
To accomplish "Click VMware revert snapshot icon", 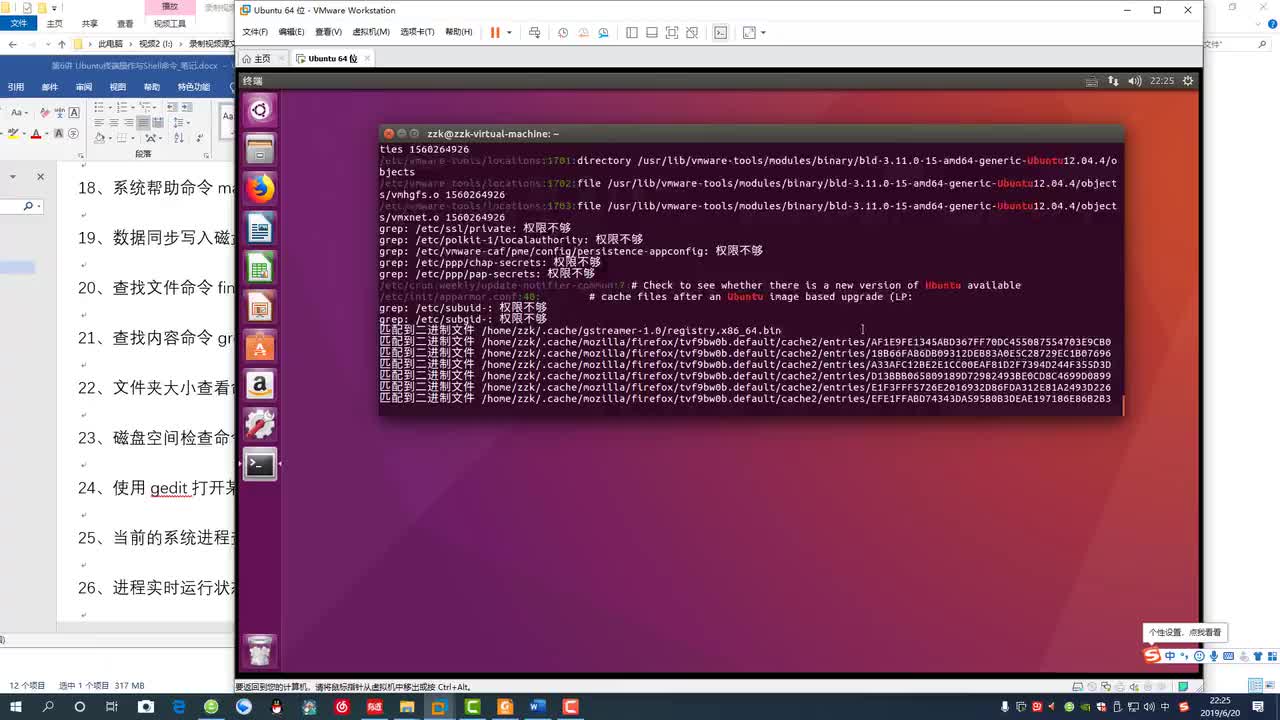I will 583,32.
